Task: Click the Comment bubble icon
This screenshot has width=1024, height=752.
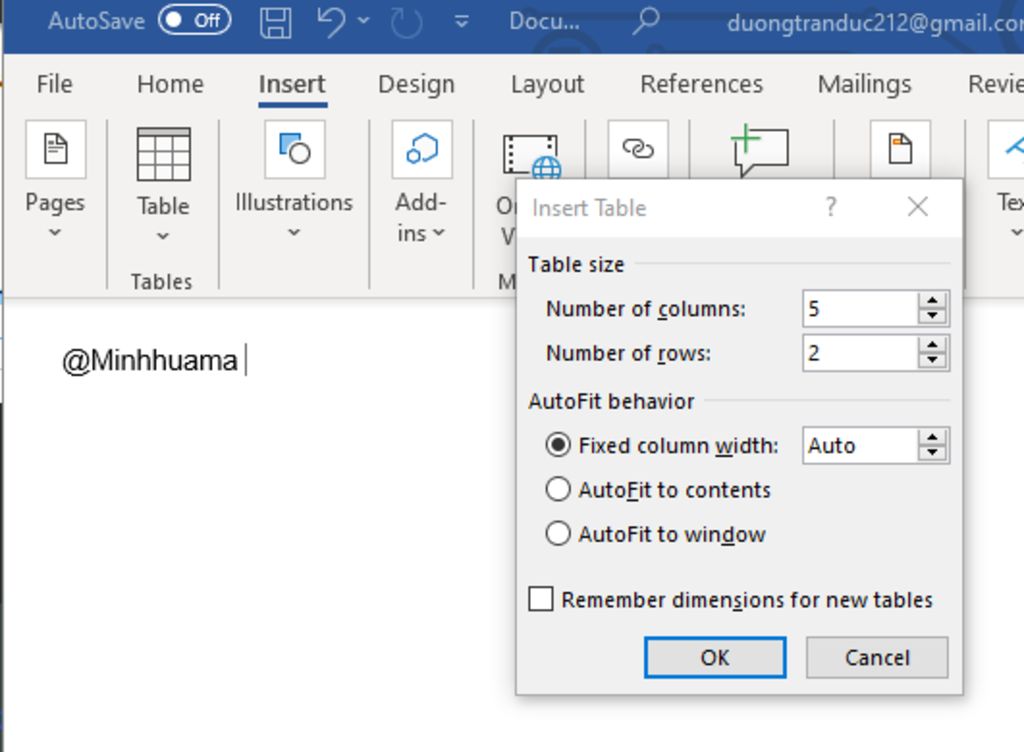Action: pos(760,150)
